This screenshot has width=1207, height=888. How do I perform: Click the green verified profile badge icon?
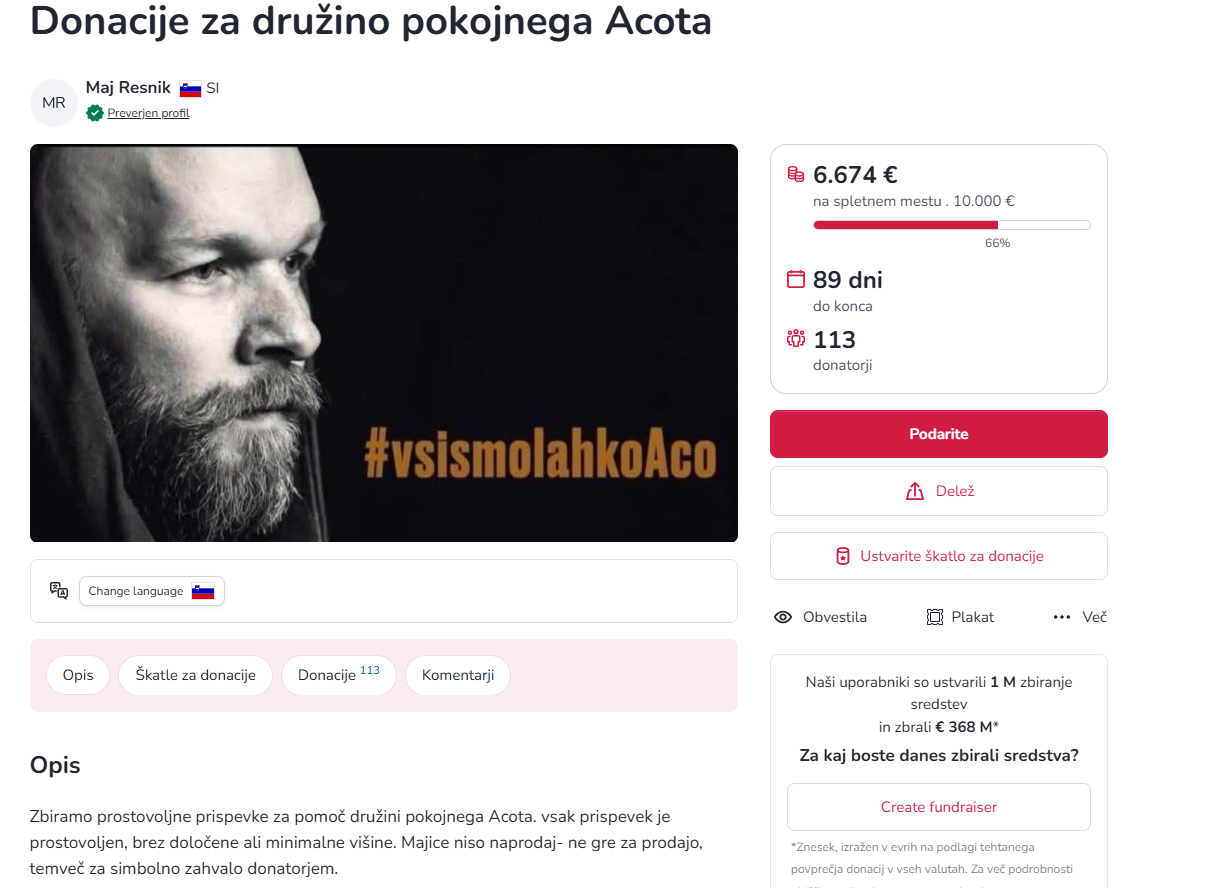pos(95,113)
